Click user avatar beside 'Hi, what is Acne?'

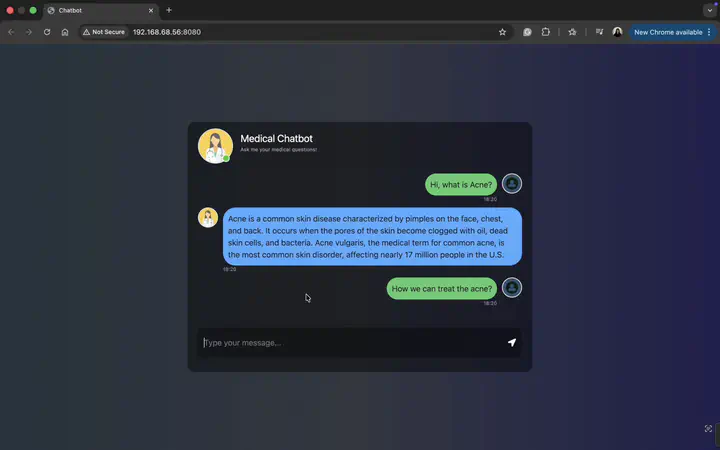(x=512, y=184)
